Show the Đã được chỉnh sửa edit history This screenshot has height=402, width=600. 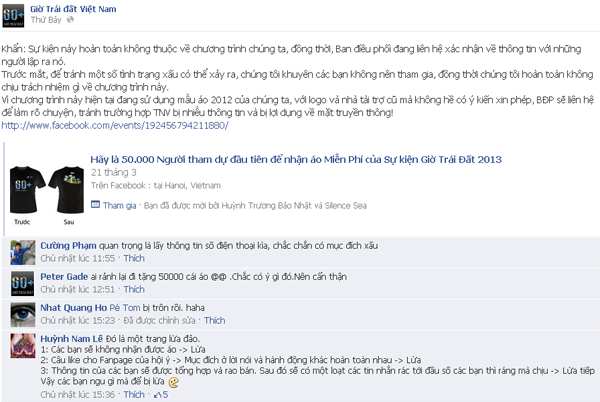(159, 320)
